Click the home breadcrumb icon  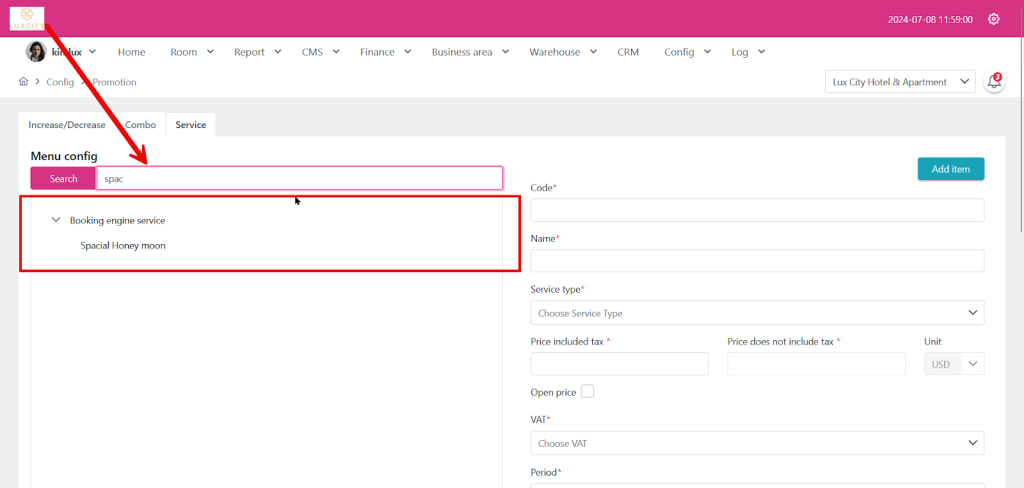[x=24, y=82]
